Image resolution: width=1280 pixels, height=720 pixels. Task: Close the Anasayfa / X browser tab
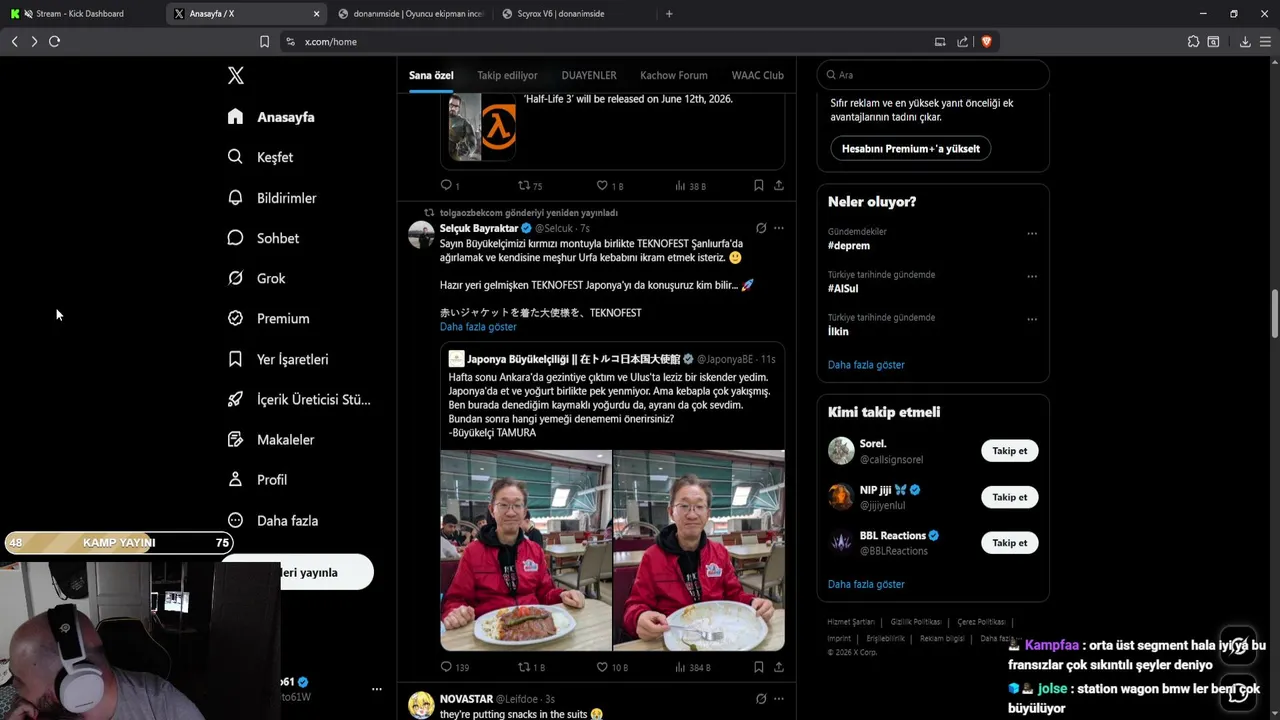[317, 14]
